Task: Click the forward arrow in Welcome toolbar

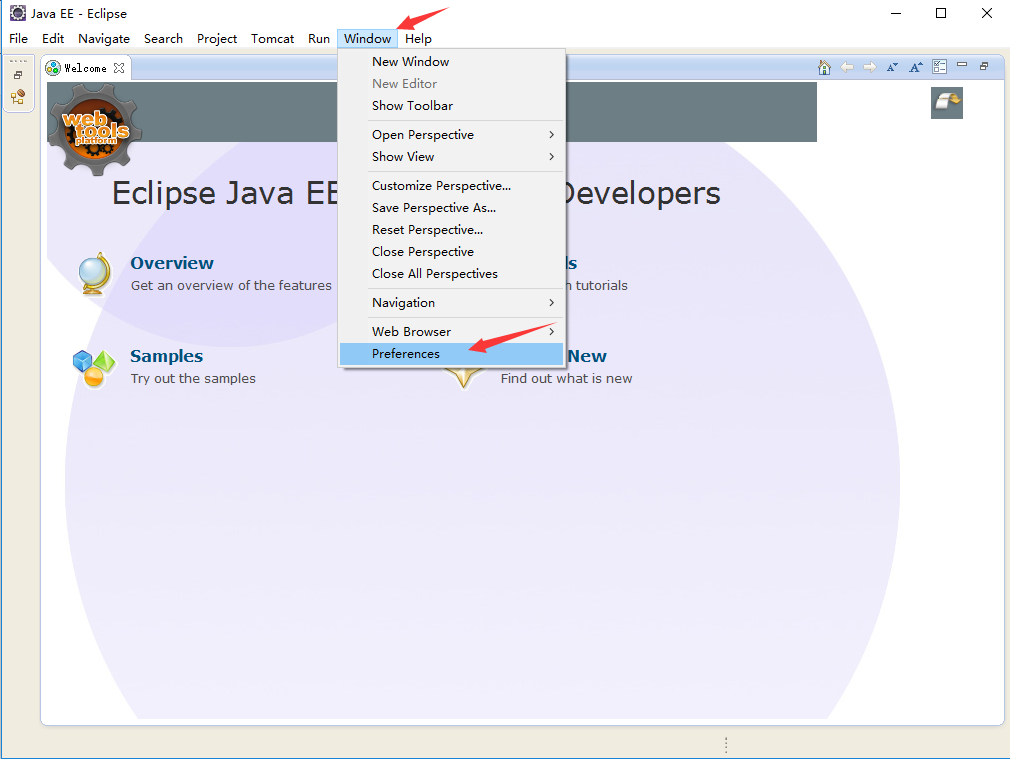Action: pos(870,67)
